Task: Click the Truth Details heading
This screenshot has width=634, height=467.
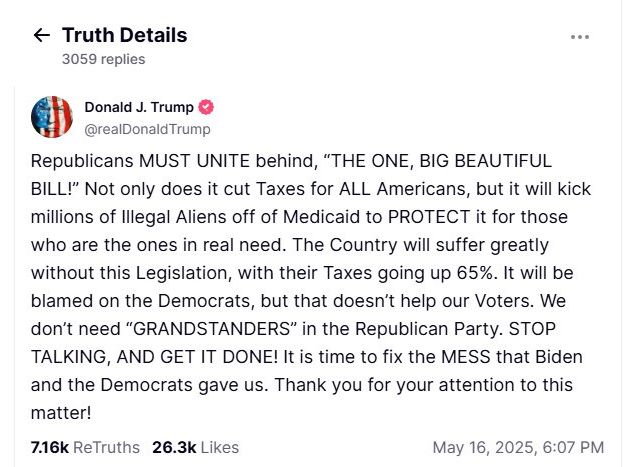Action: point(125,35)
